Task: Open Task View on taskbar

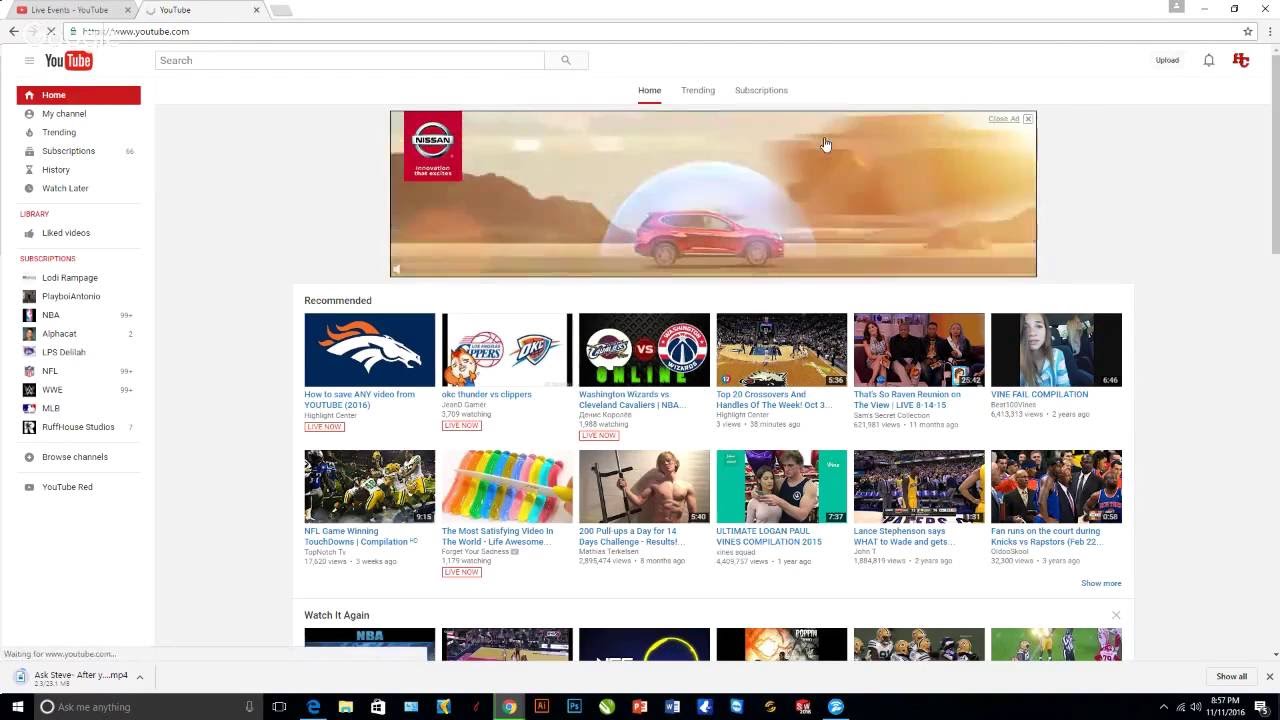Action: coord(279,707)
